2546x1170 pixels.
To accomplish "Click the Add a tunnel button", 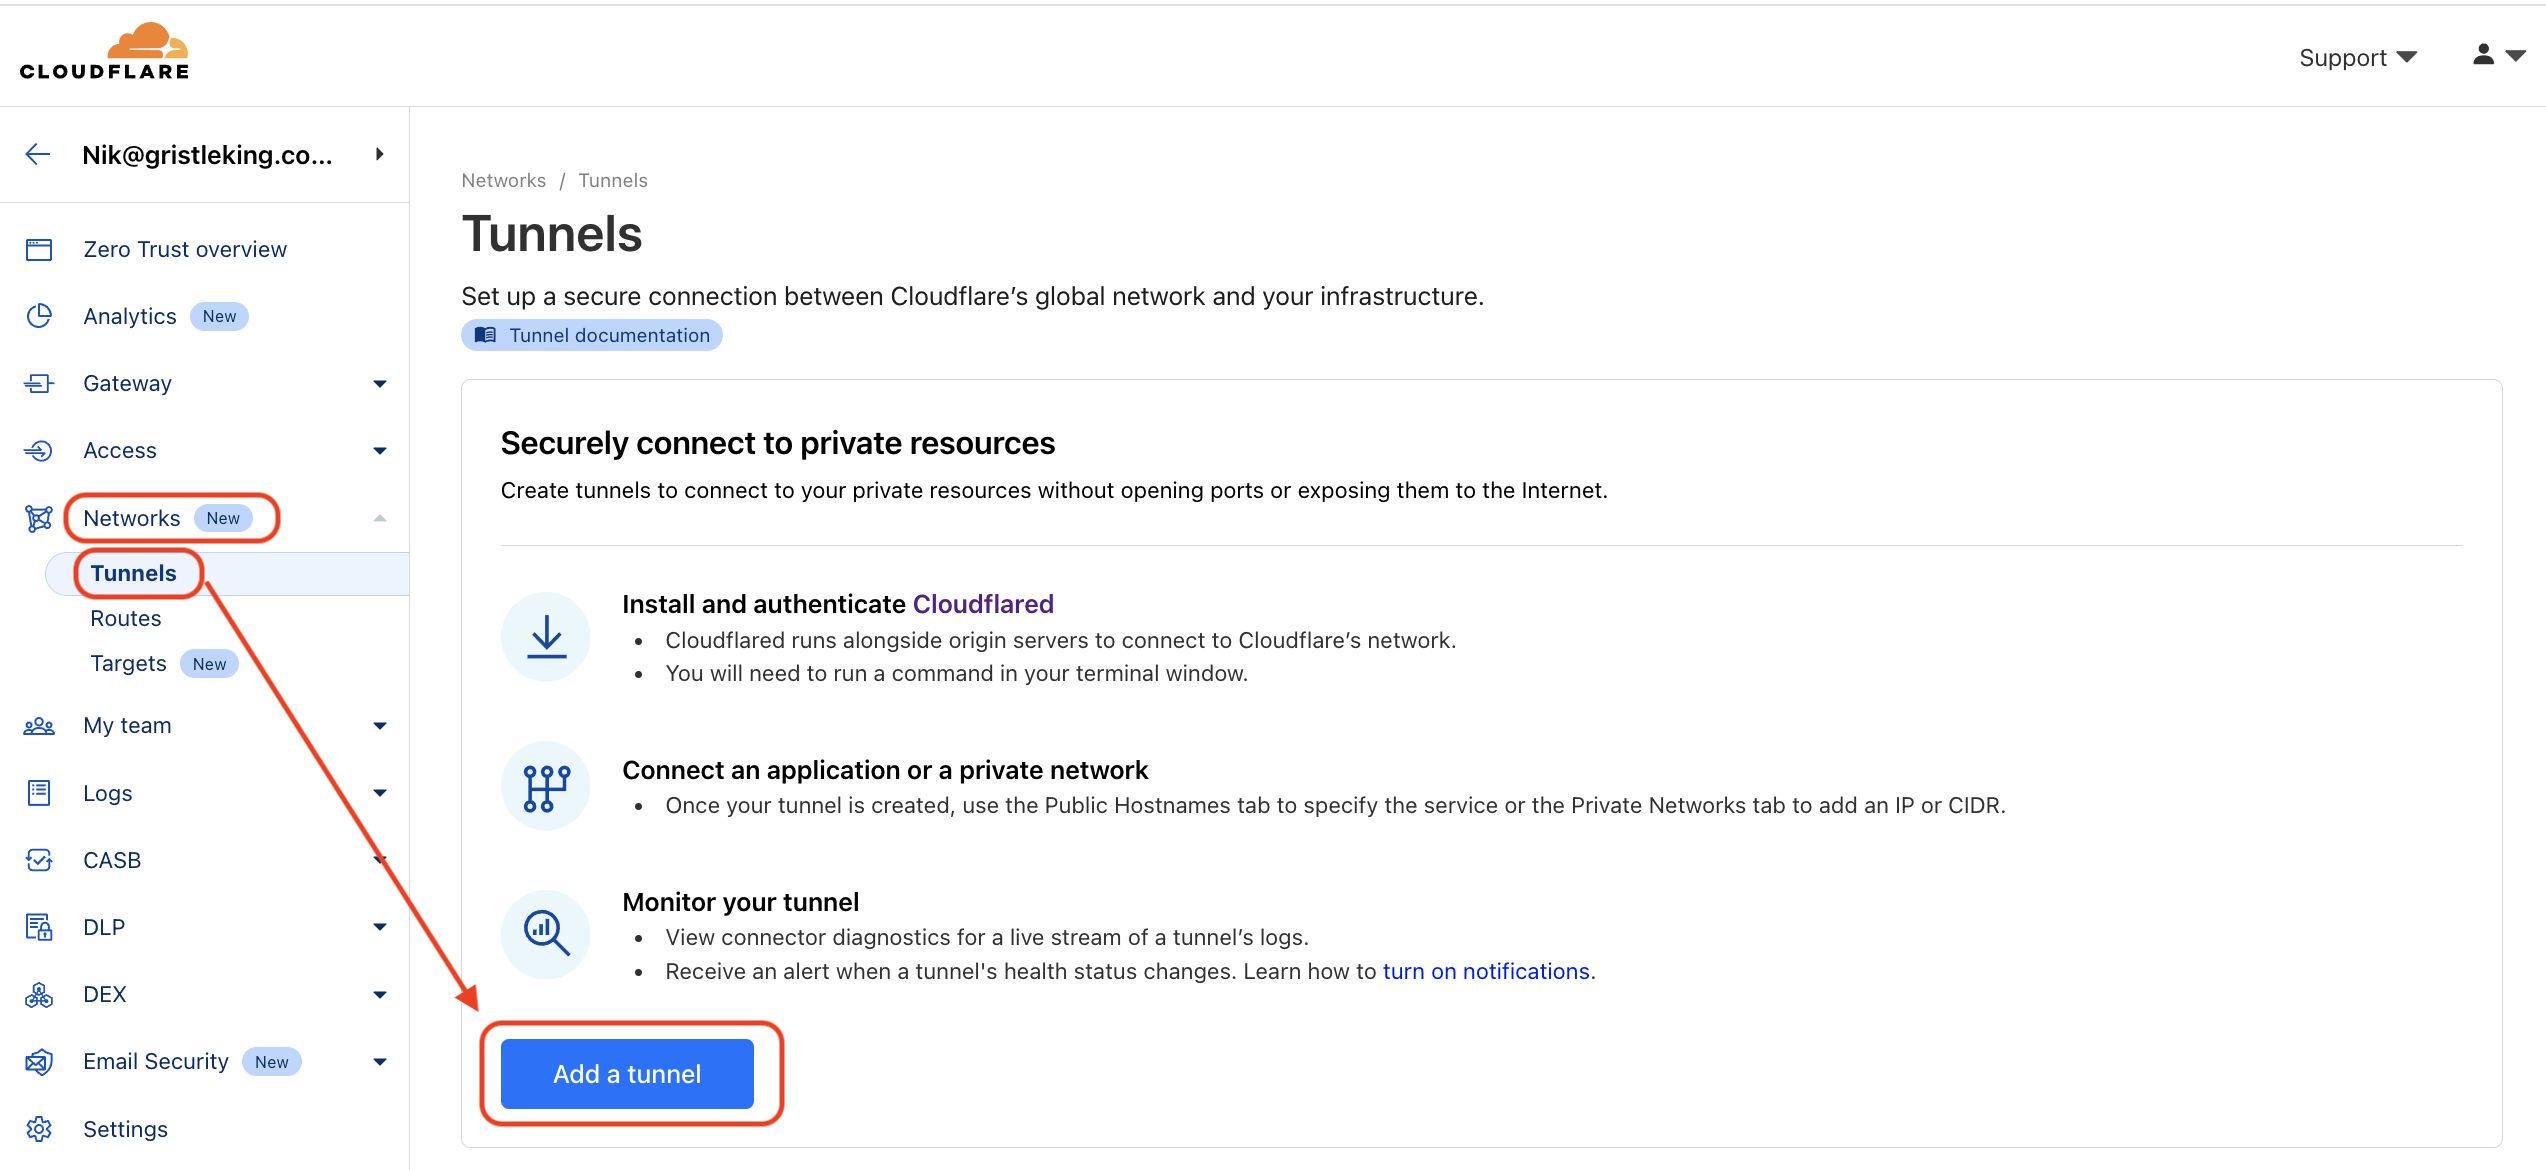I will click(627, 1074).
